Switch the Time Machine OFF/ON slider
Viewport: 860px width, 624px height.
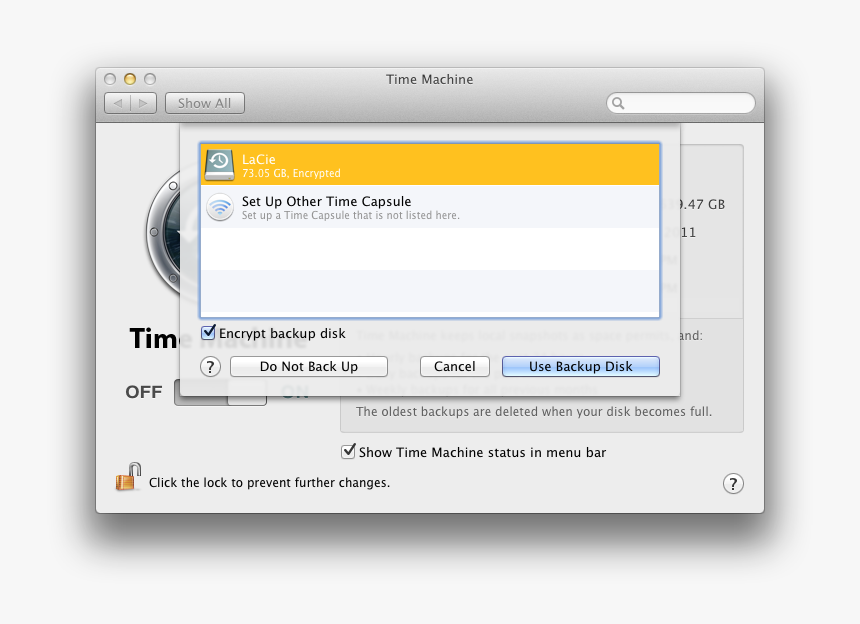click(220, 392)
